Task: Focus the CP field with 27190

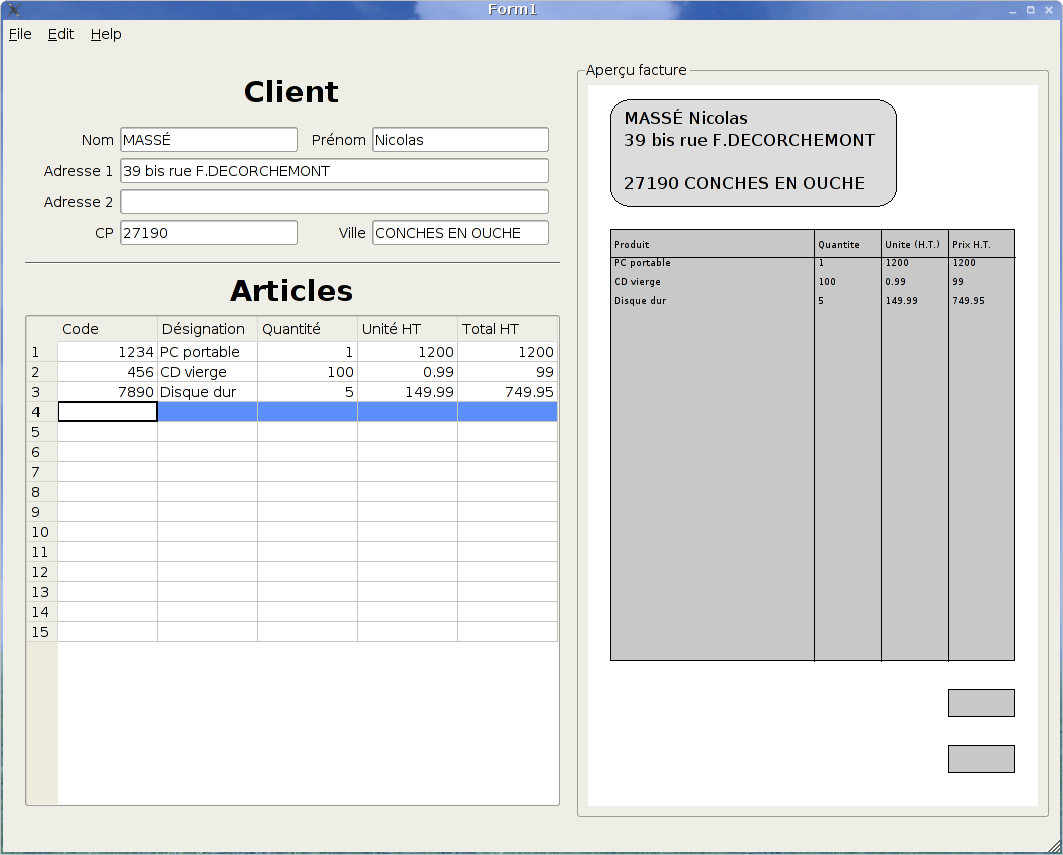Action: pyautogui.click(x=208, y=233)
